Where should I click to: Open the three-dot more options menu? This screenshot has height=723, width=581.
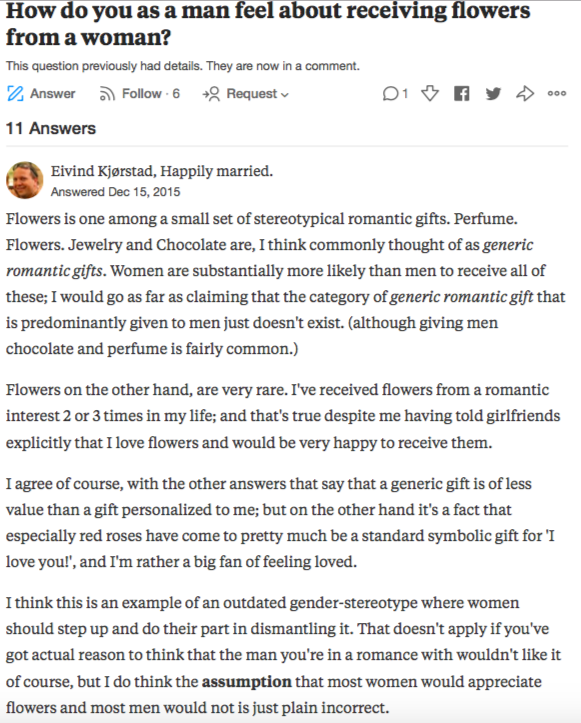pos(557,94)
